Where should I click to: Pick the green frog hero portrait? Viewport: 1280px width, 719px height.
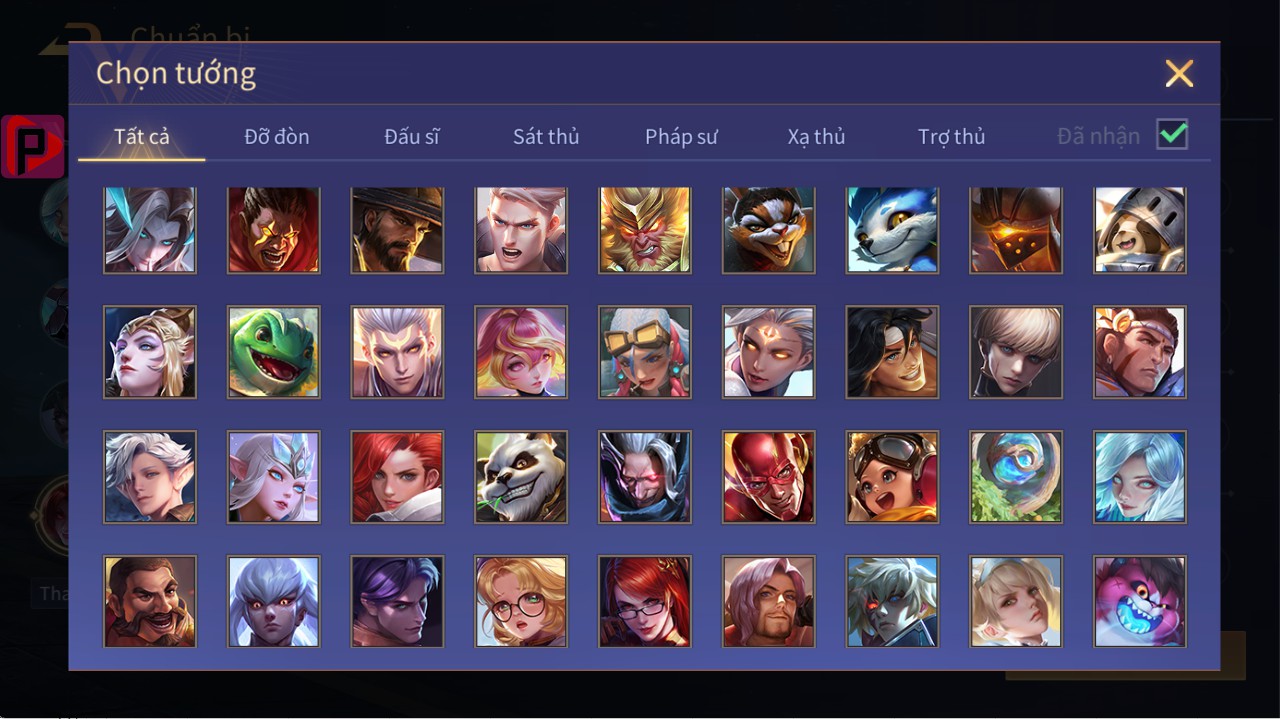(273, 352)
